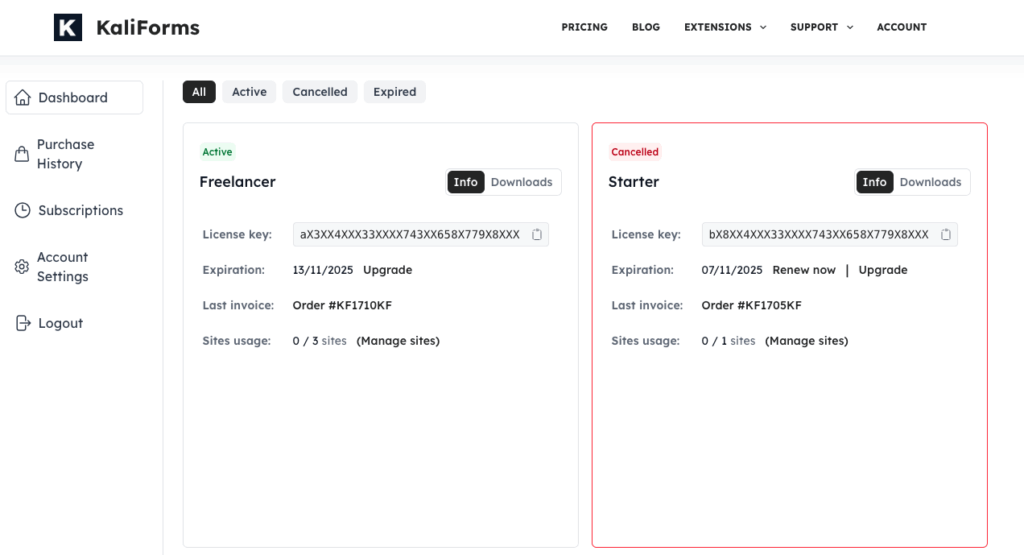The height and width of the screenshot is (555, 1024).
Task: Filter licenses by Cancelled
Action: tap(320, 92)
